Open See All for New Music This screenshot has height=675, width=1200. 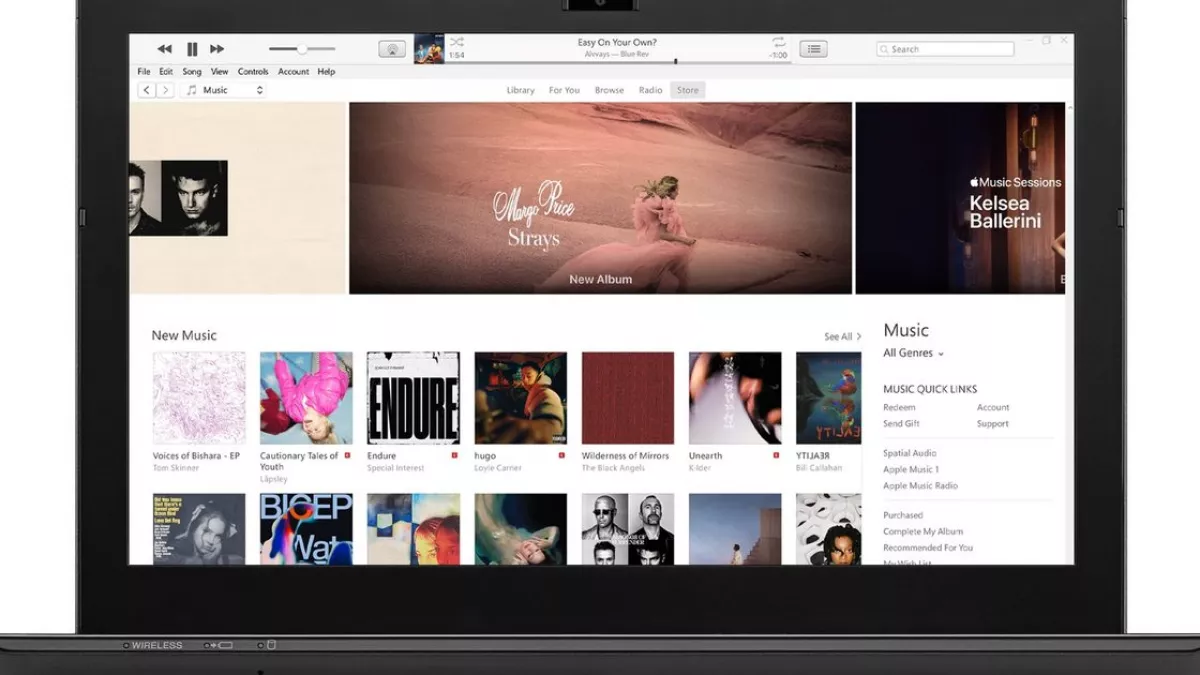click(x=842, y=337)
